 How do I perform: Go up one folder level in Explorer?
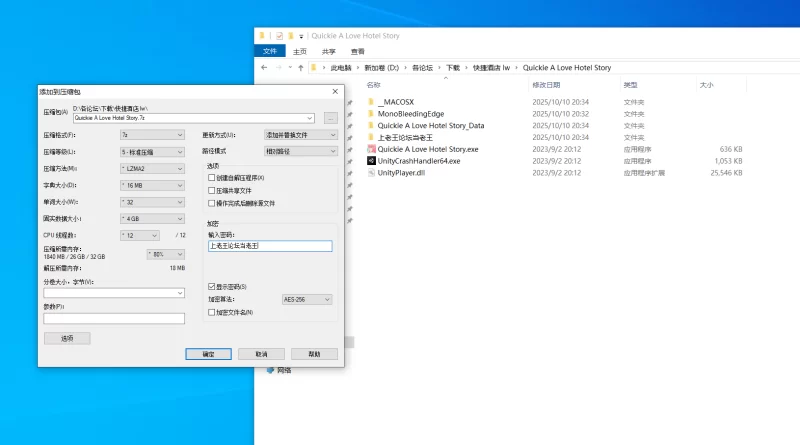click(301, 67)
